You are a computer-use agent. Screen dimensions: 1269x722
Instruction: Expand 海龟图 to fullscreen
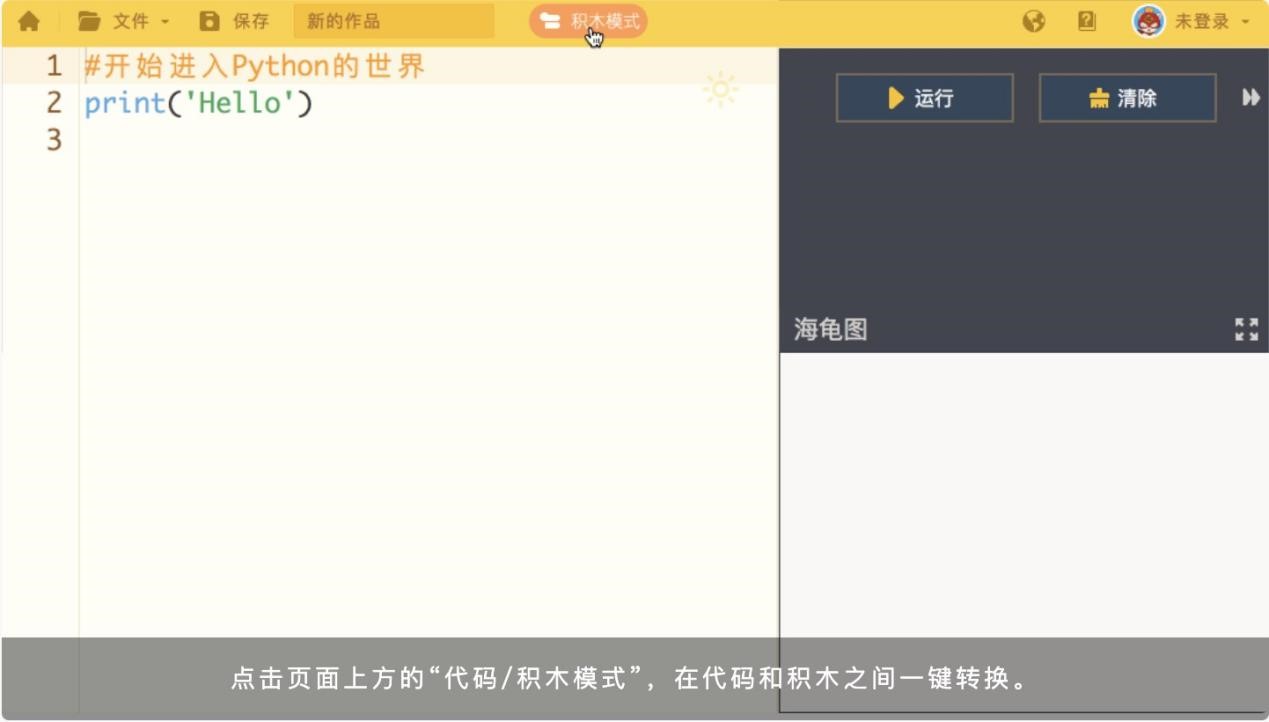pos(1246,329)
